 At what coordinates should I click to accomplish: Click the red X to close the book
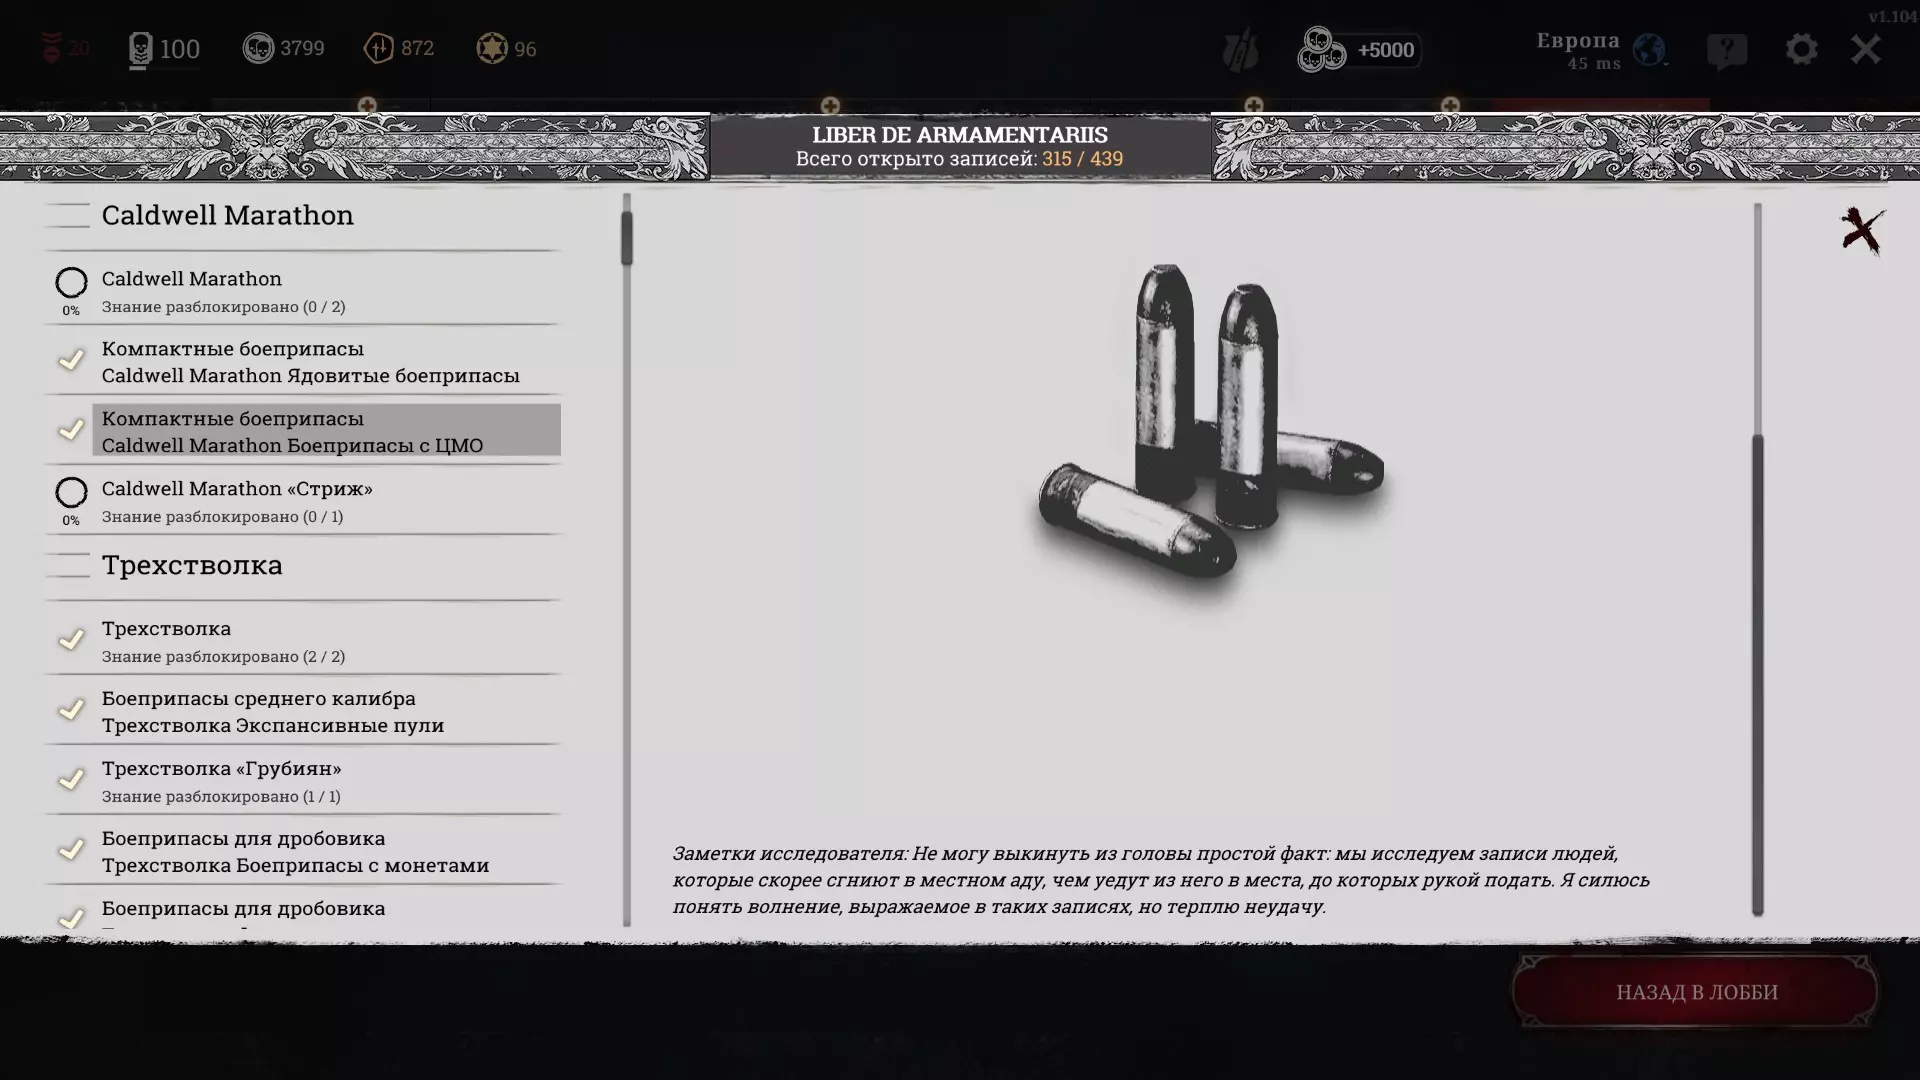tap(1862, 231)
